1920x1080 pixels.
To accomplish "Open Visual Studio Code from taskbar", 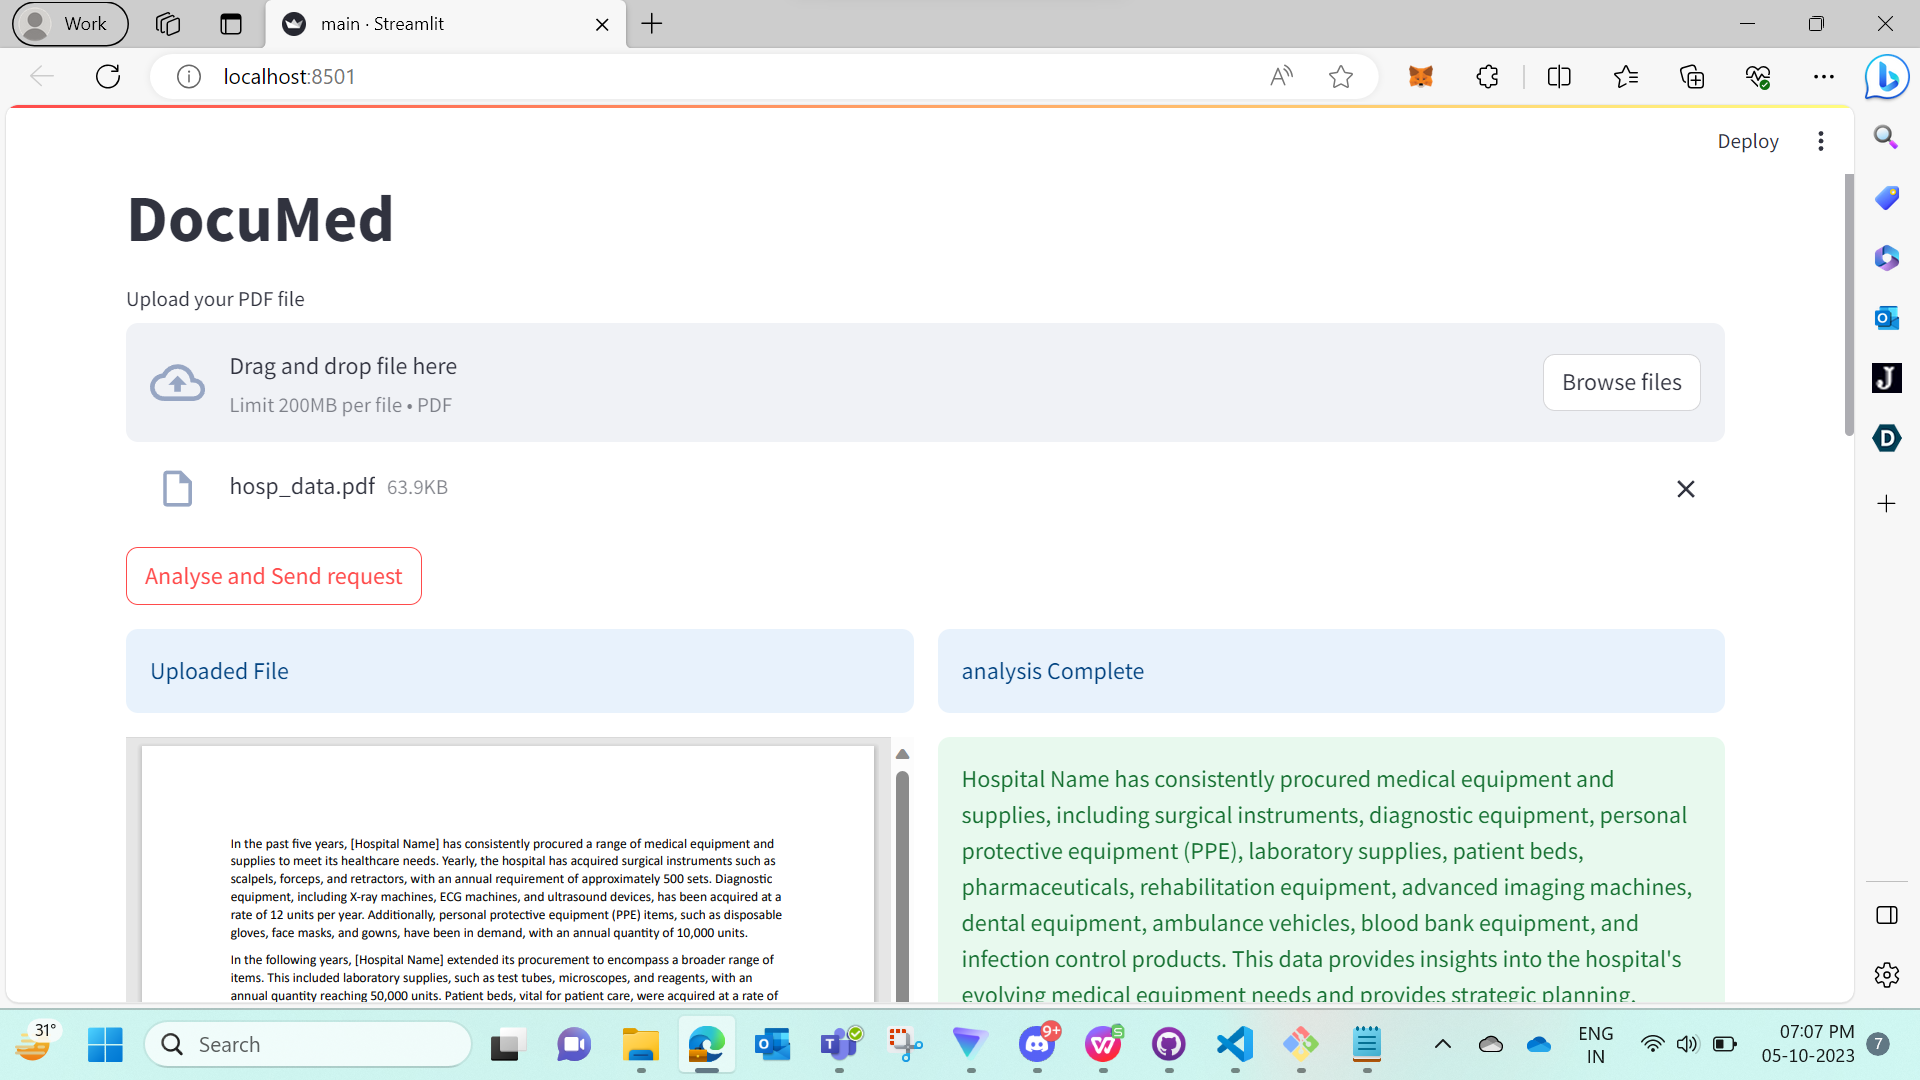I will (x=1235, y=1044).
